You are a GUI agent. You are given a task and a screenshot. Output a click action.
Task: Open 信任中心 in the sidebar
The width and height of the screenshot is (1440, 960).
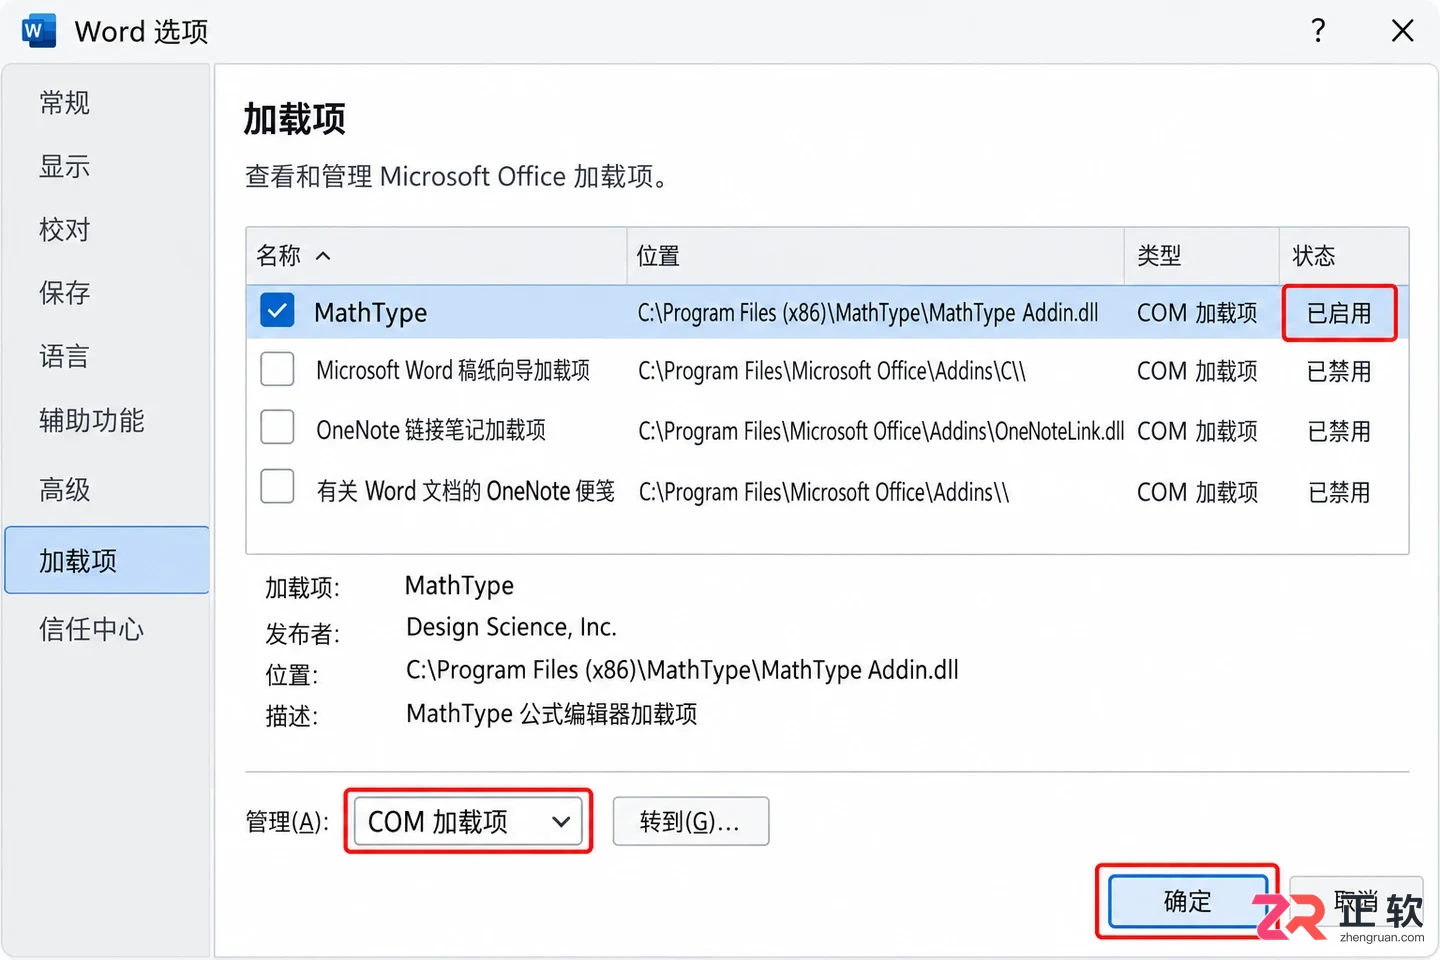(106, 629)
